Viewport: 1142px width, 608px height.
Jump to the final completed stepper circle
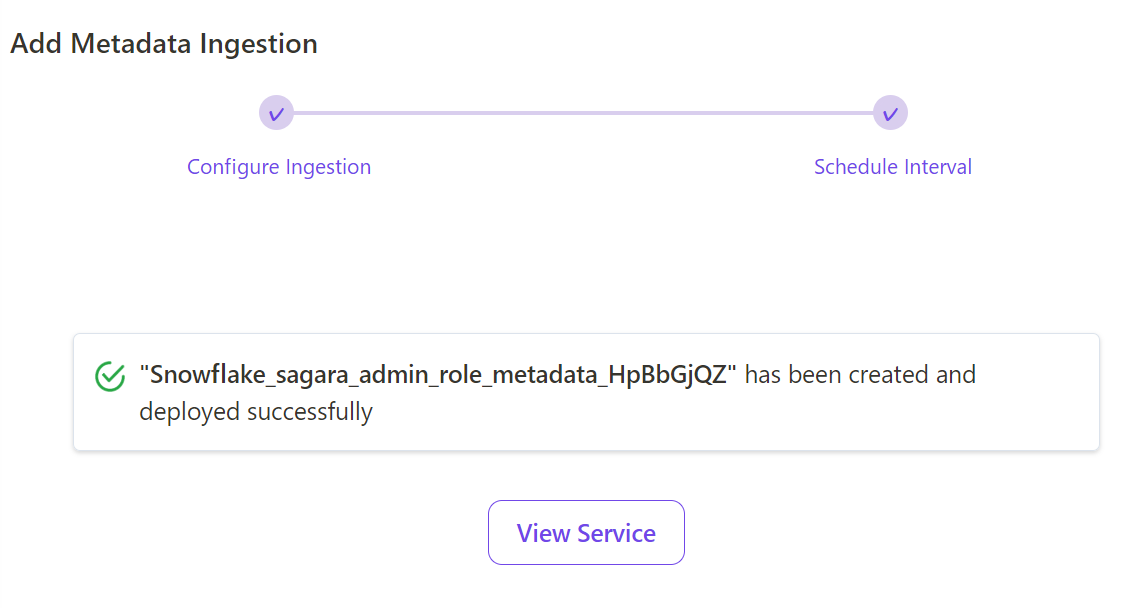[890, 114]
